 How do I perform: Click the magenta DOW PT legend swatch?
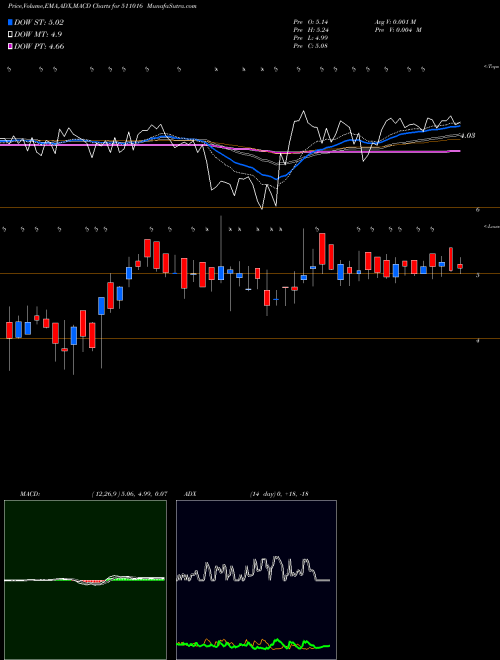[x=10, y=46]
